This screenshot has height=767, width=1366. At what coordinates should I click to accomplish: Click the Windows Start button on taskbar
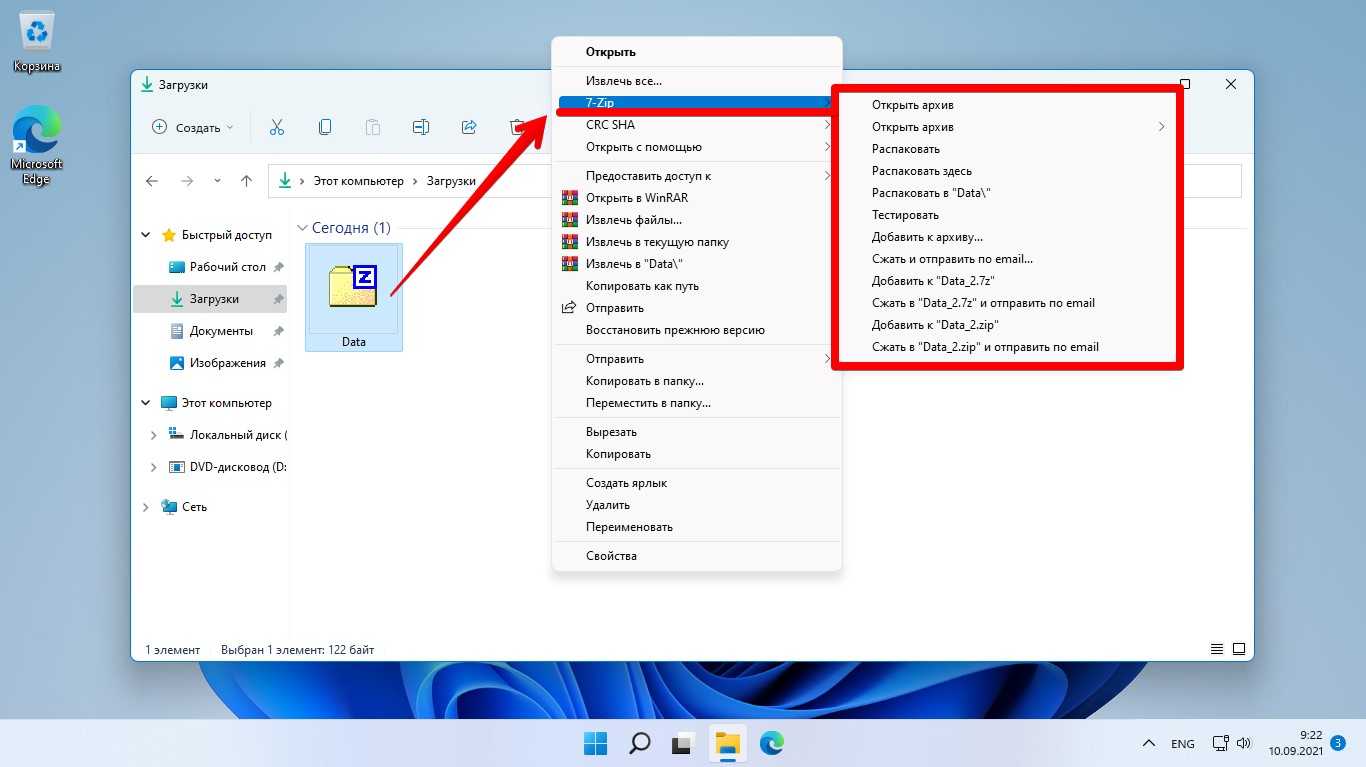click(595, 743)
